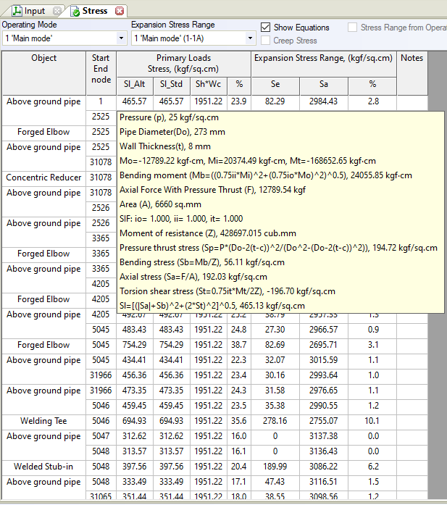Click the Object column header
The width and height of the screenshot is (447, 505).
pyautogui.click(x=44, y=73)
